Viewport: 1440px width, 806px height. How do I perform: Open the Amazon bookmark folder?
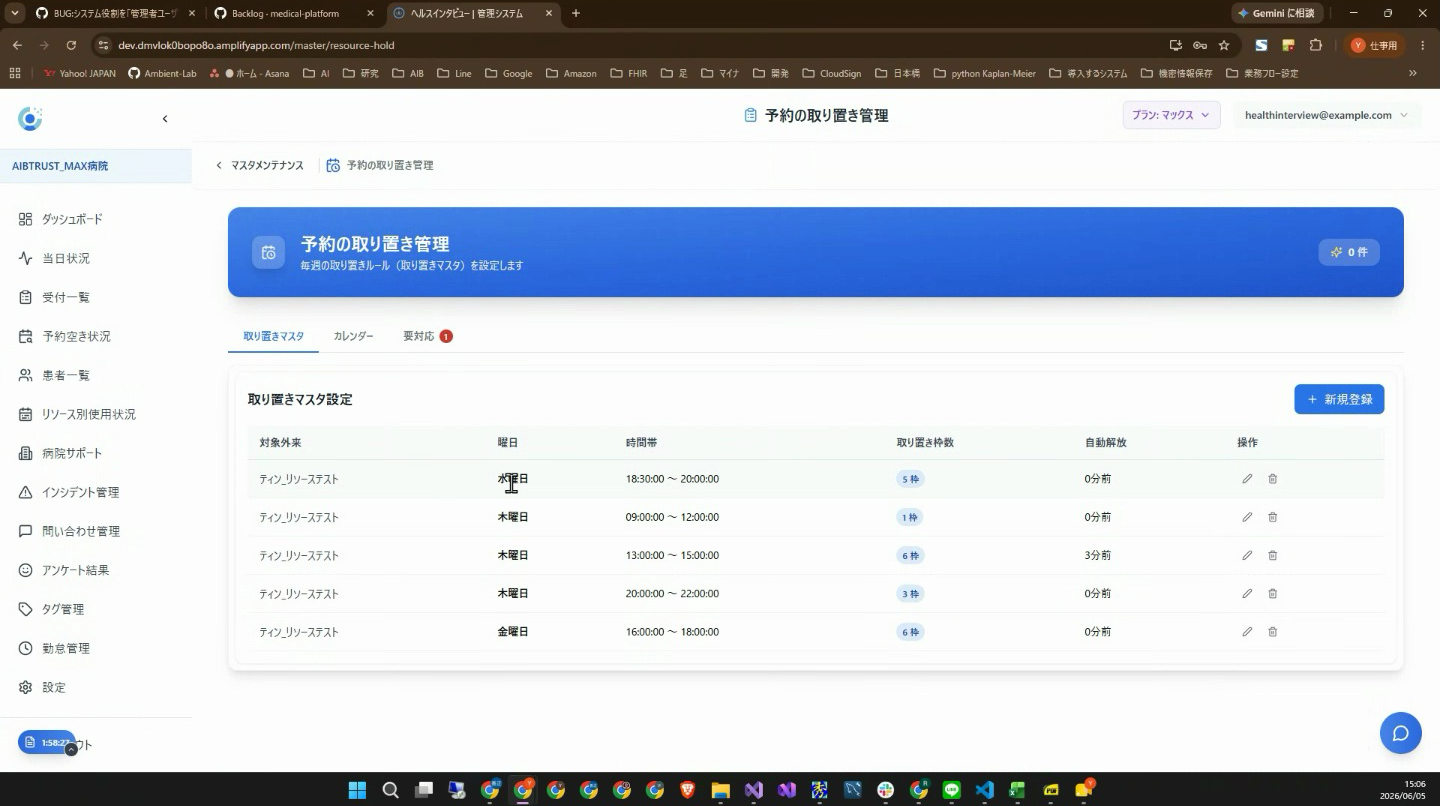coord(571,73)
